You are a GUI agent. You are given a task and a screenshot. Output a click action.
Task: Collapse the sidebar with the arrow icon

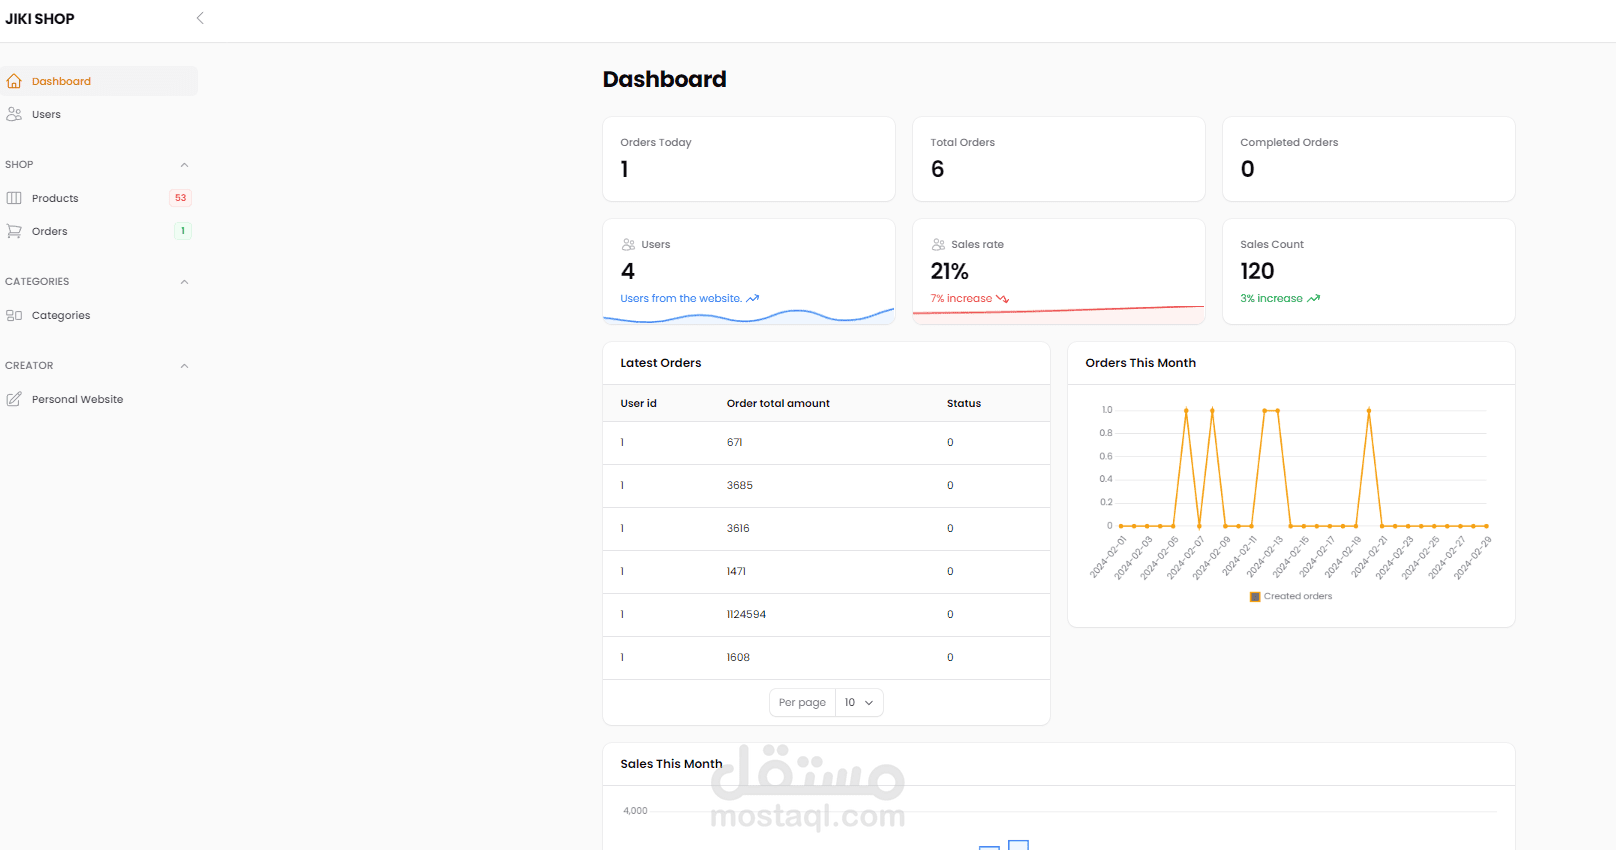[200, 18]
